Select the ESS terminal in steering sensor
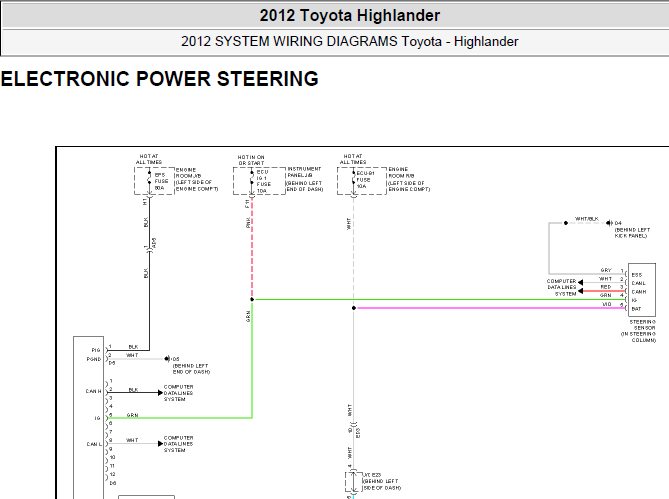This screenshot has height=499, width=669. point(637,275)
